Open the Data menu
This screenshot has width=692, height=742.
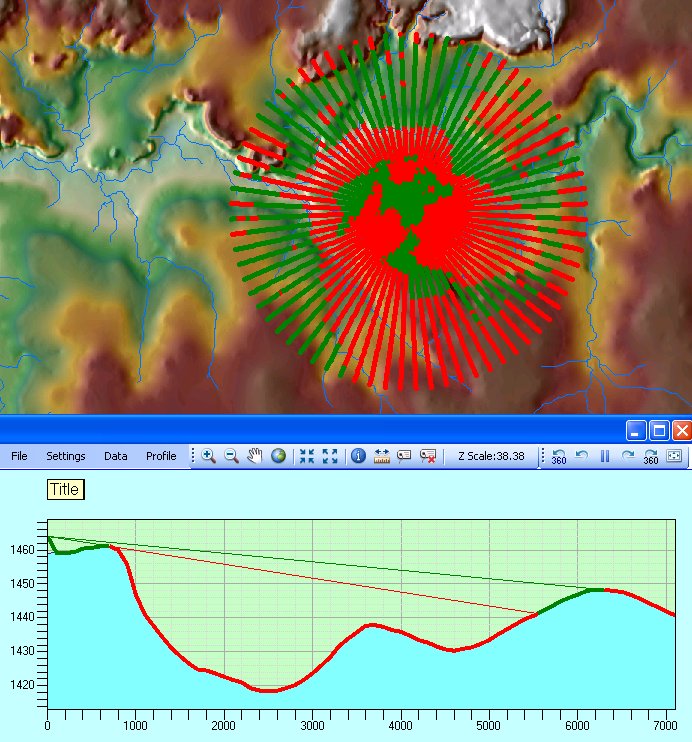tap(116, 456)
